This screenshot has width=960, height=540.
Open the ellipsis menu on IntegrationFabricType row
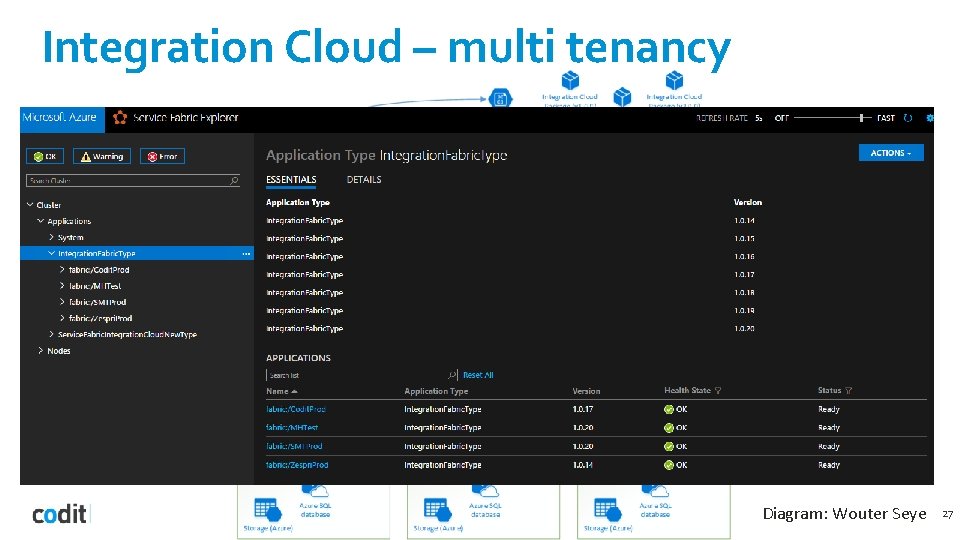pos(246,253)
